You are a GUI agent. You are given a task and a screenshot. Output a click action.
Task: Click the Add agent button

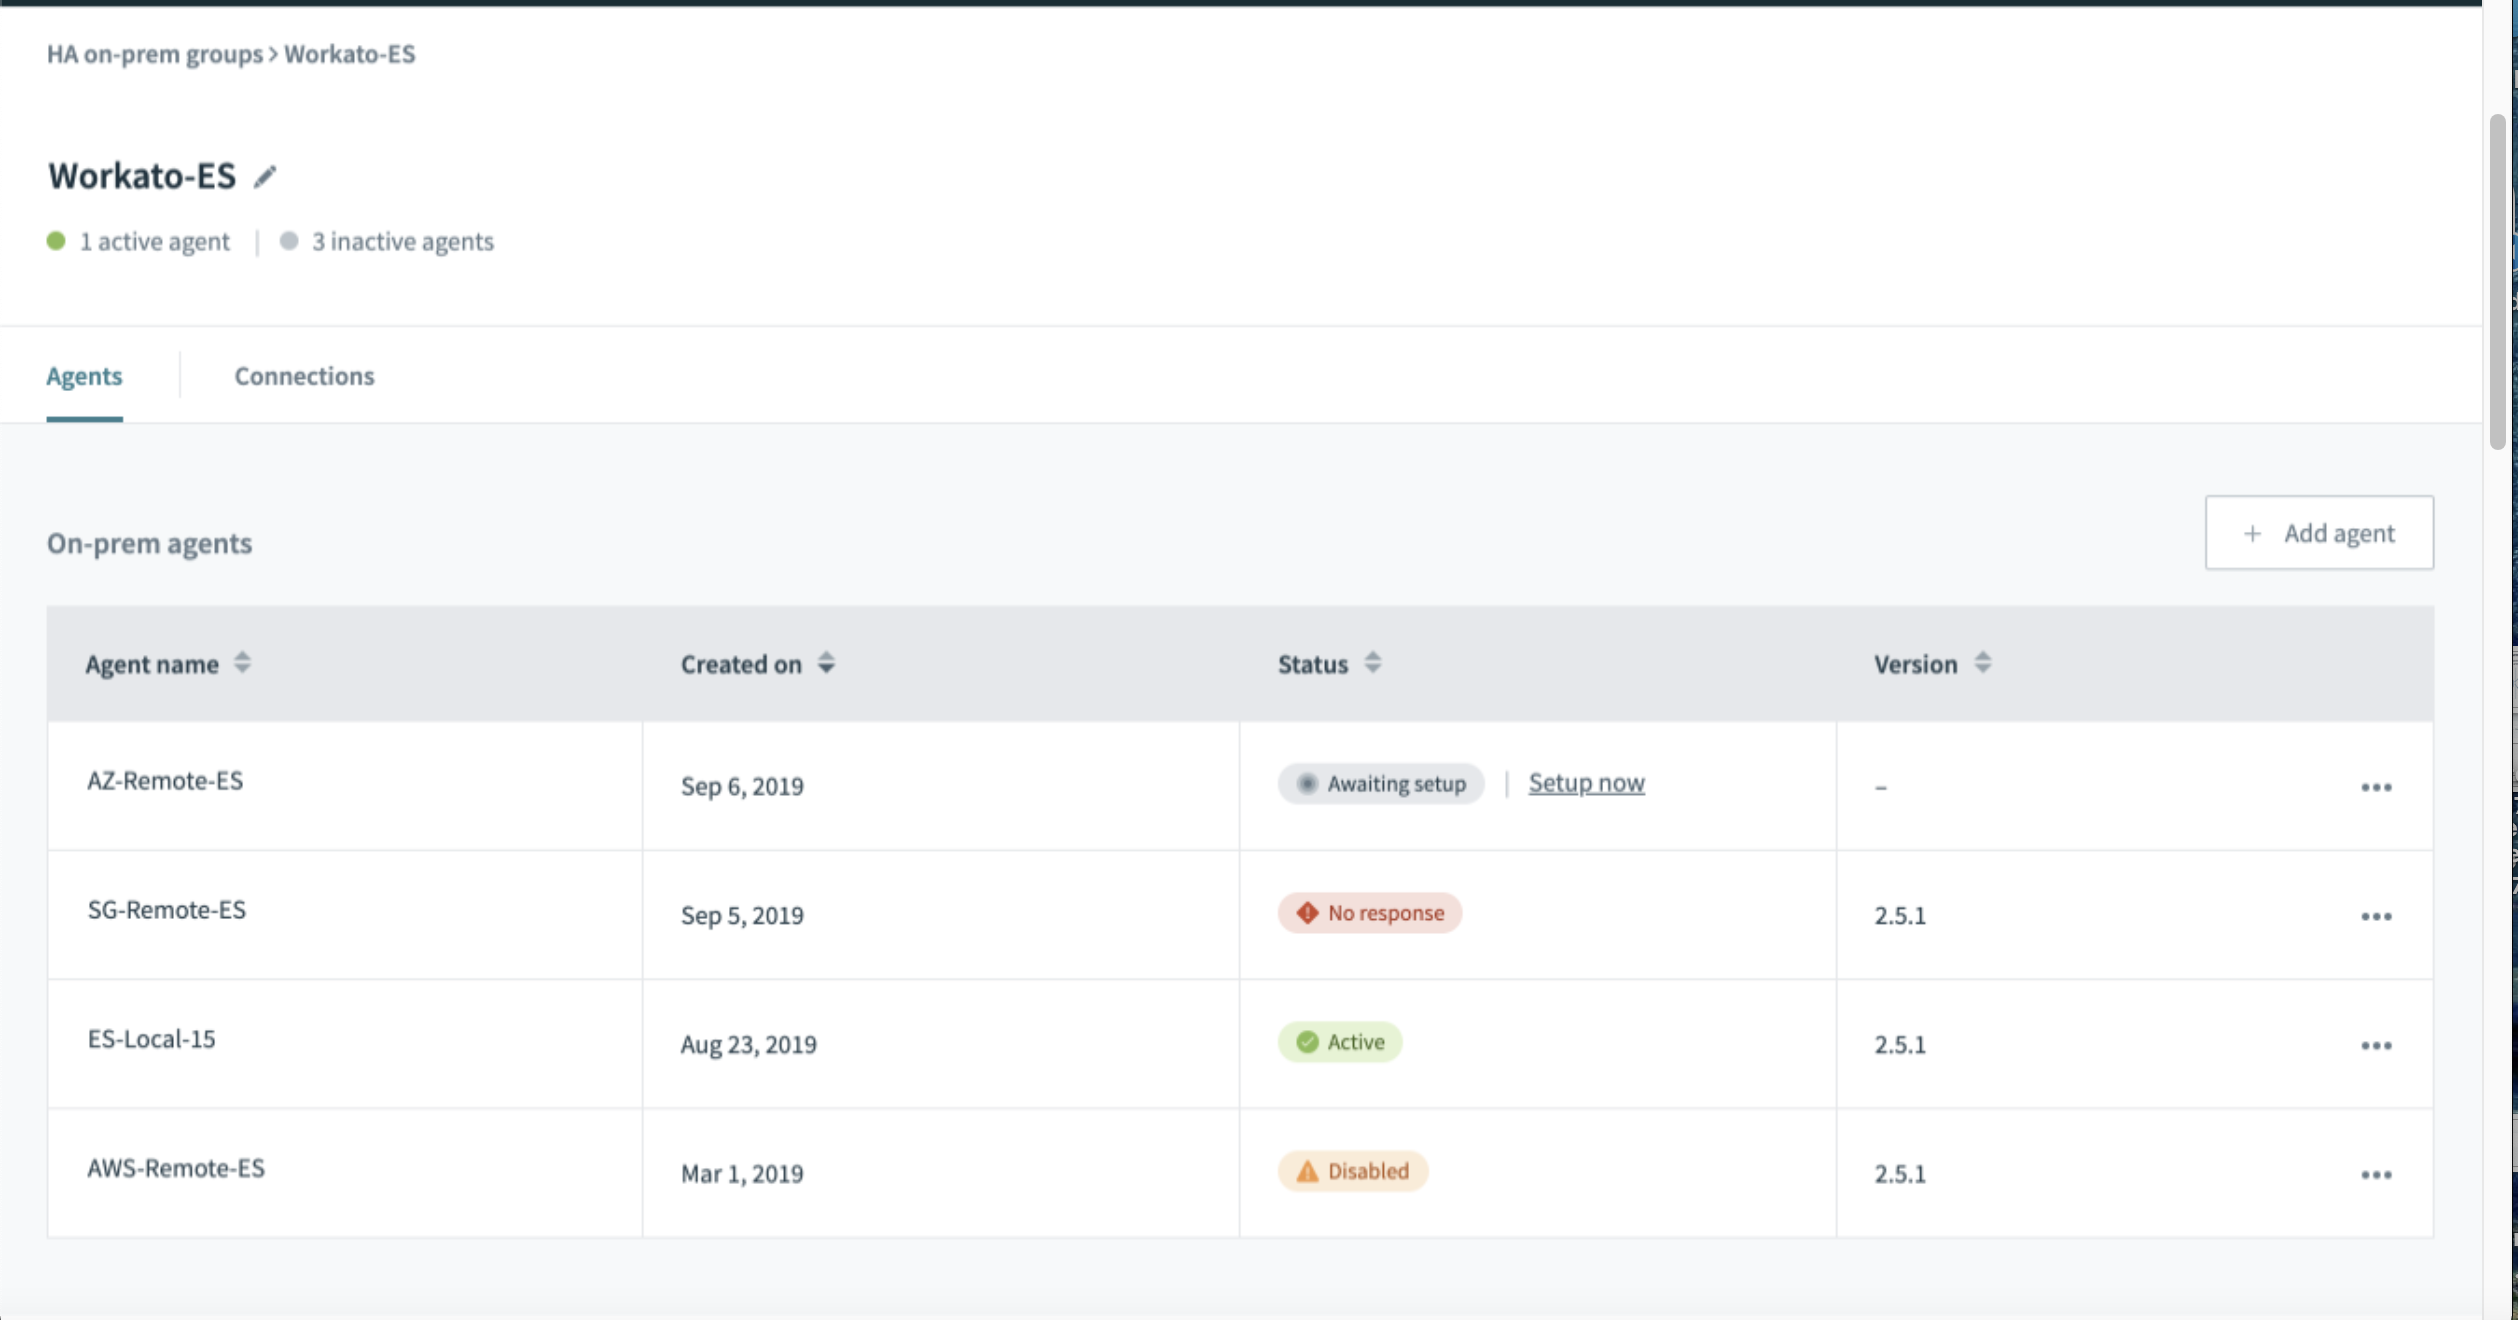click(2318, 533)
